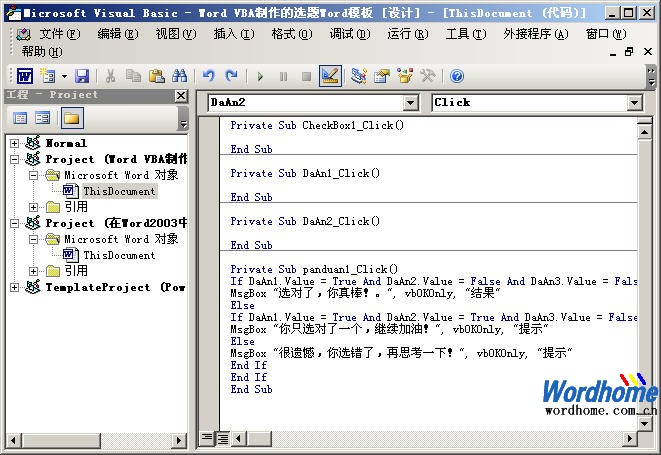Open the Insert object dropdown arrow in toolbar
The height and width of the screenshot is (455, 661).
pos(64,76)
